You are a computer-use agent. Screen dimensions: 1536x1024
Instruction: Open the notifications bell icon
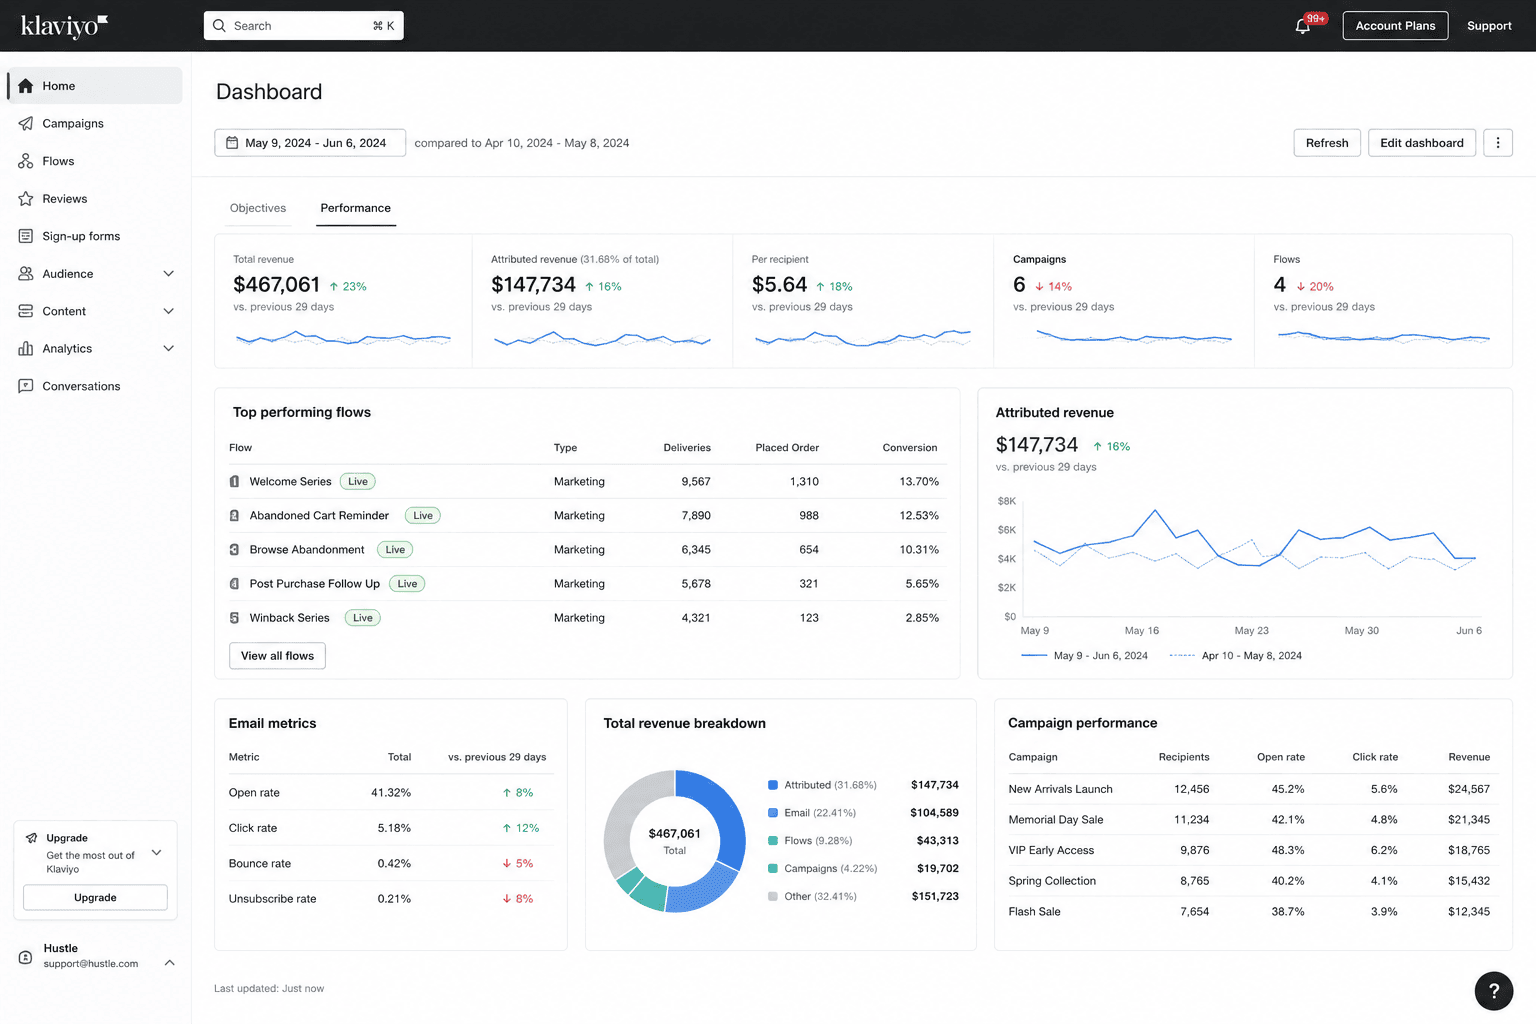(1302, 27)
